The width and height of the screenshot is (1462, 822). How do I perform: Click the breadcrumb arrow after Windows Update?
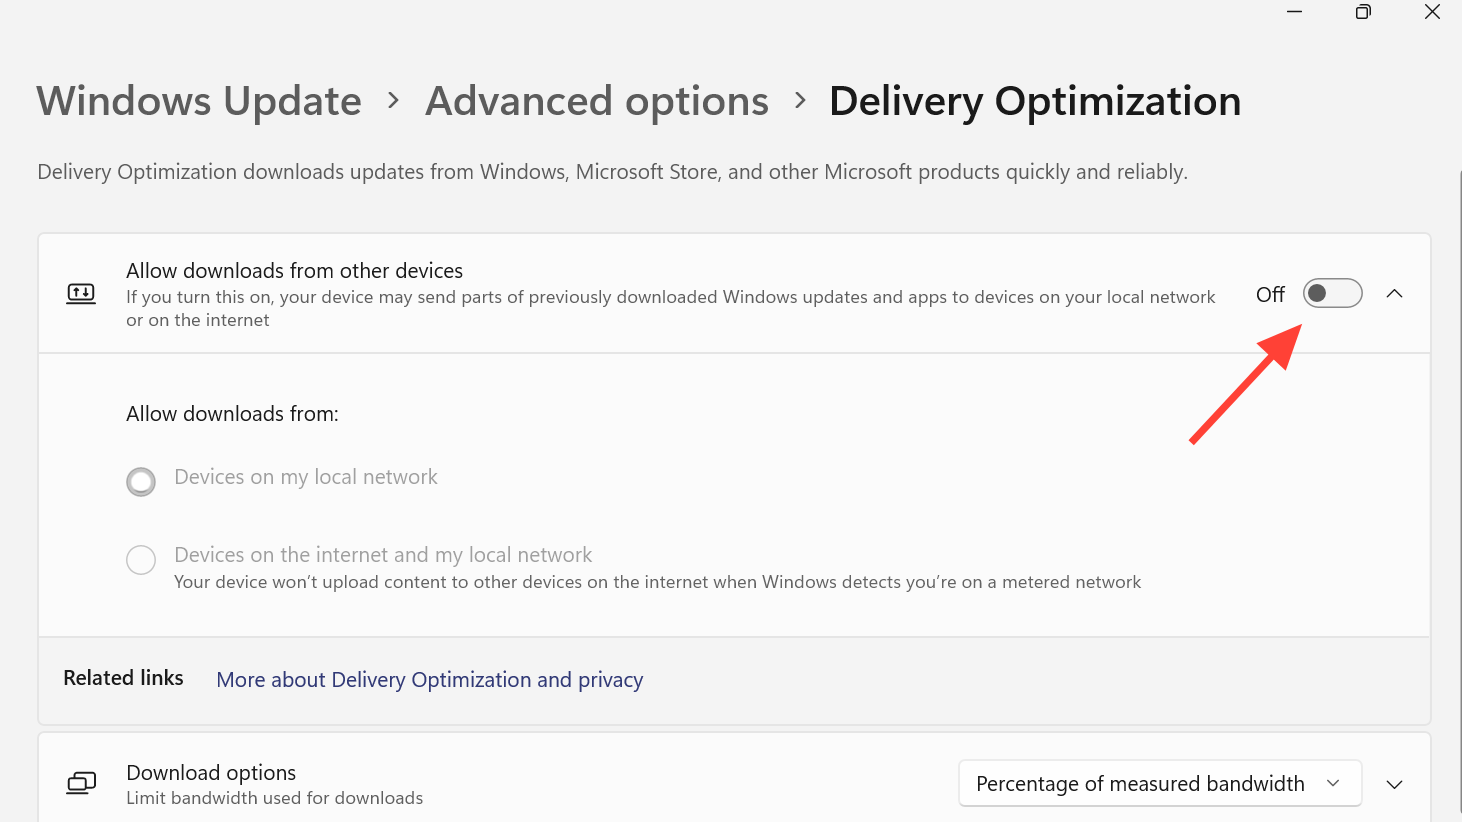[x=393, y=100]
